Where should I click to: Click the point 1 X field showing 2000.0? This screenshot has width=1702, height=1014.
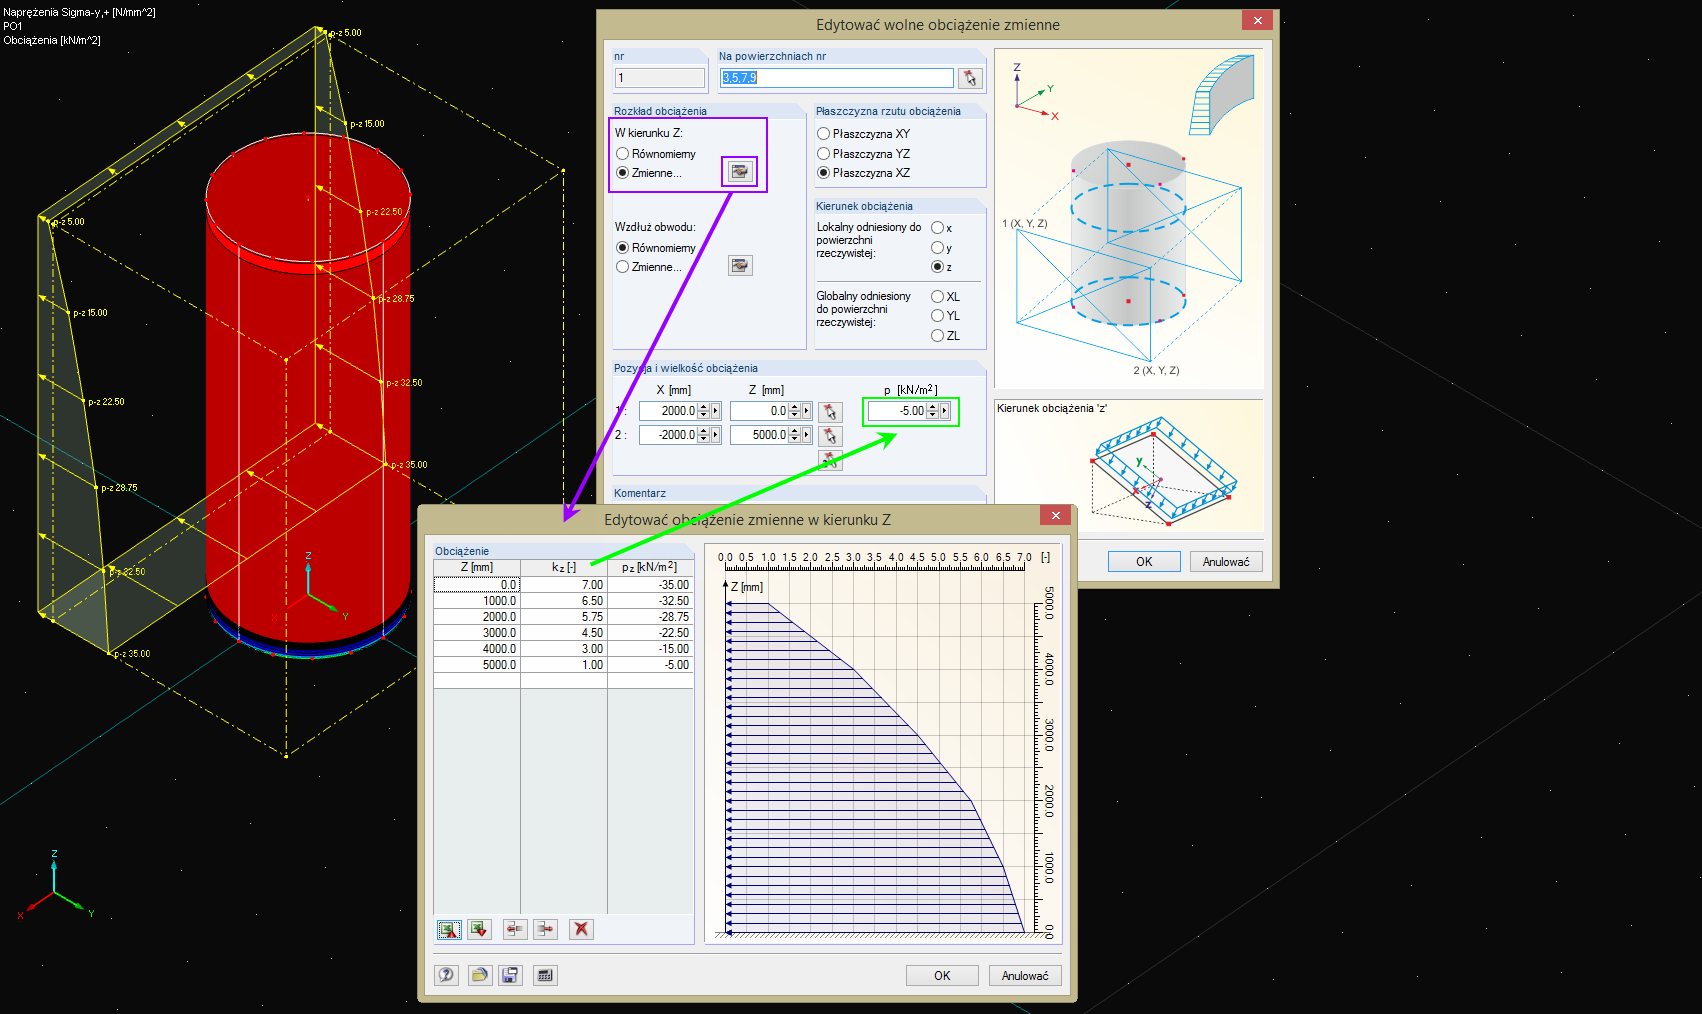coord(668,411)
